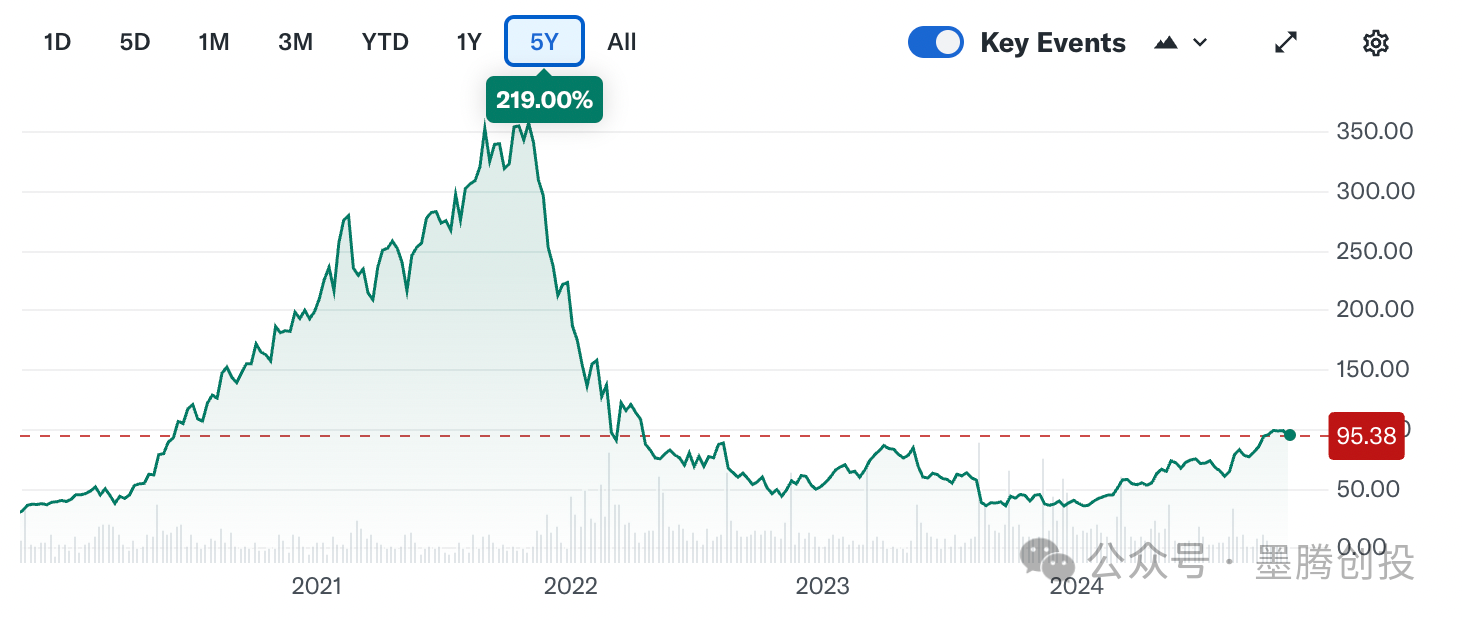The width and height of the screenshot is (1462, 620).
Task: Select the 1D time range
Action: coord(57,42)
